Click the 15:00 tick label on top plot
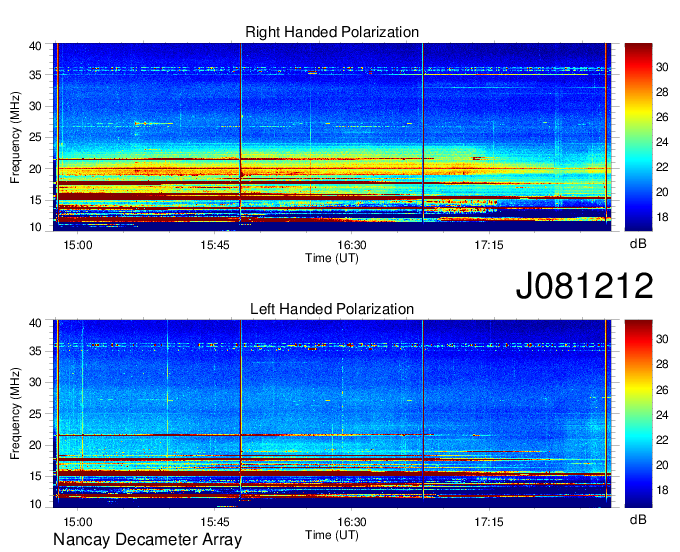680x552 pixels. coord(78,245)
